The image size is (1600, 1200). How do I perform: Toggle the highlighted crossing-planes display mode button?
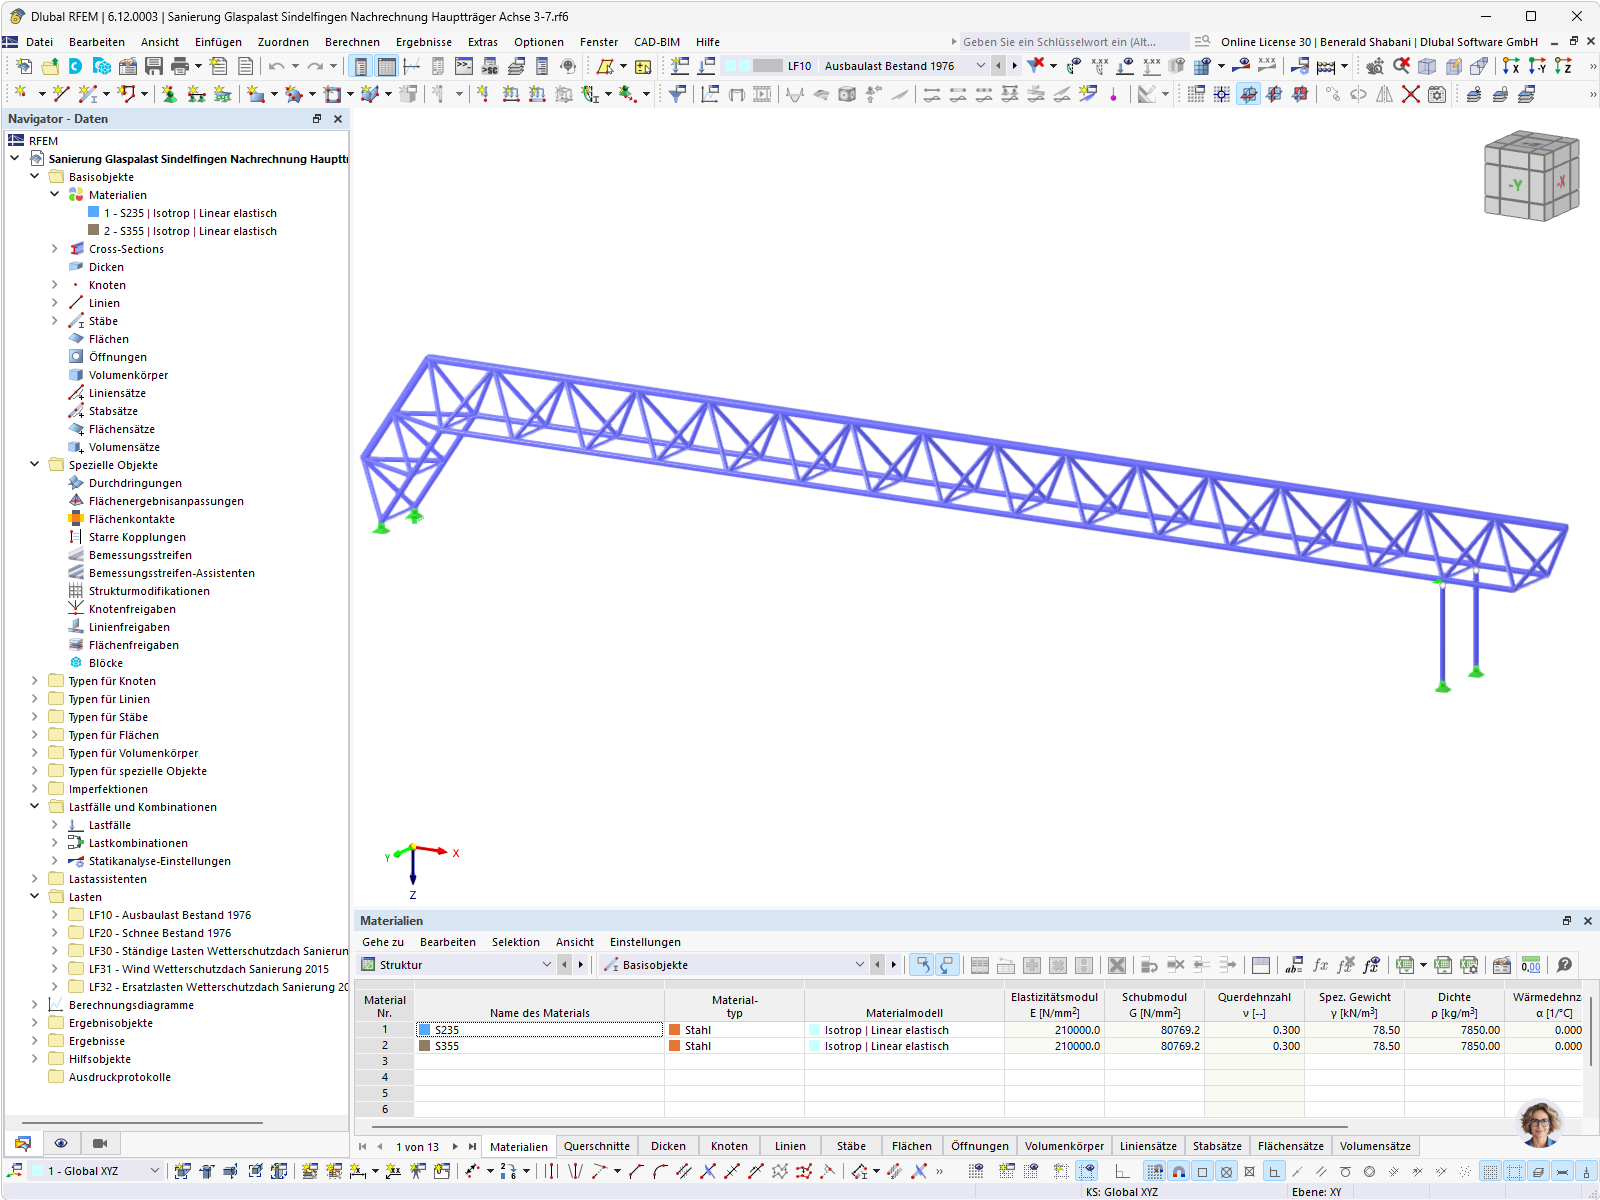click(1249, 95)
